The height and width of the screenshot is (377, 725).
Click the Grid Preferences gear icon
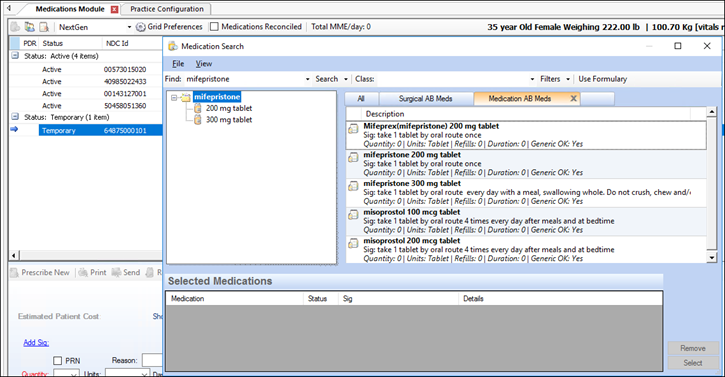(x=141, y=27)
